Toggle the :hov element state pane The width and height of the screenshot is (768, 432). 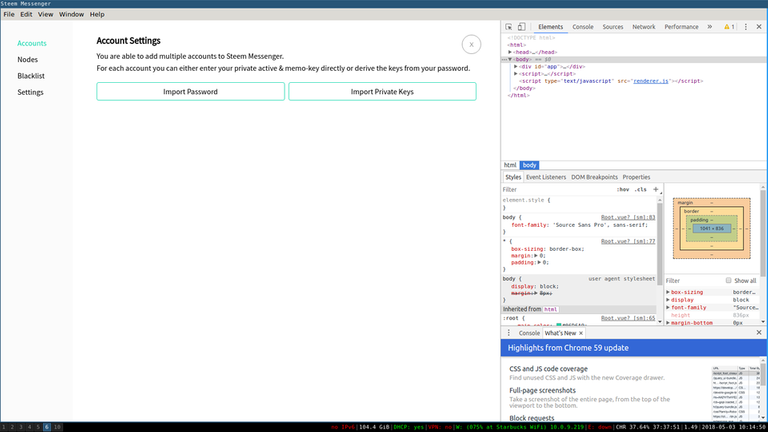click(623, 190)
